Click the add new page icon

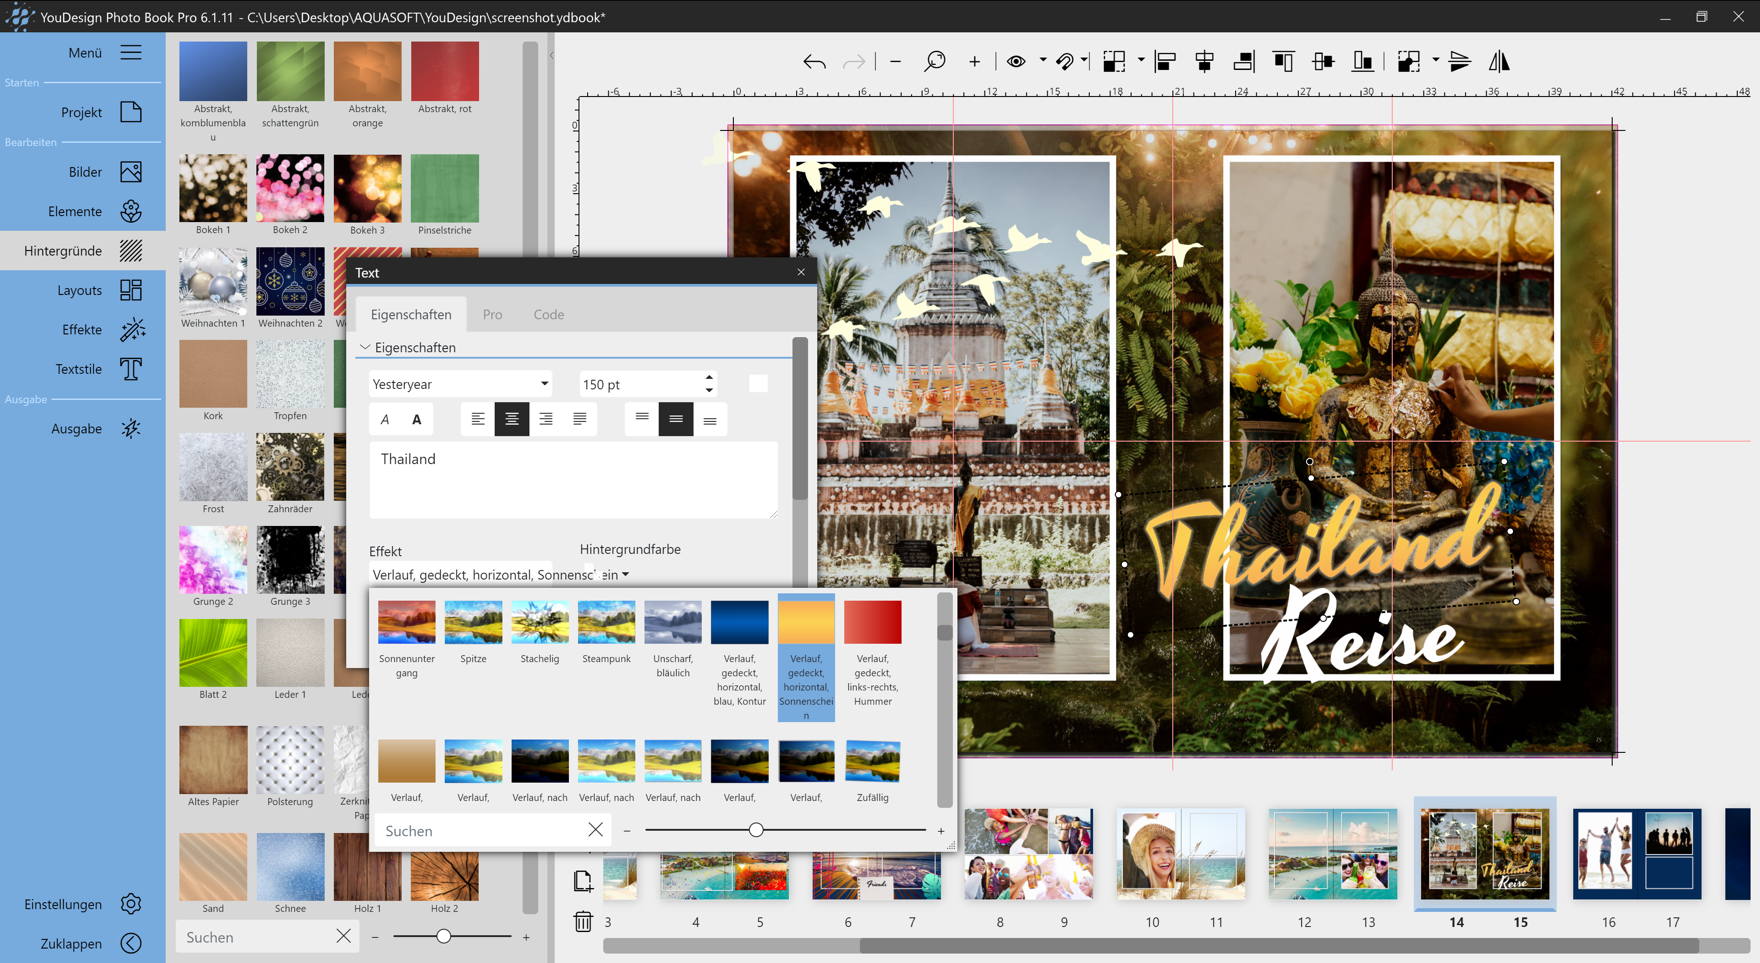[x=583, y=881]
